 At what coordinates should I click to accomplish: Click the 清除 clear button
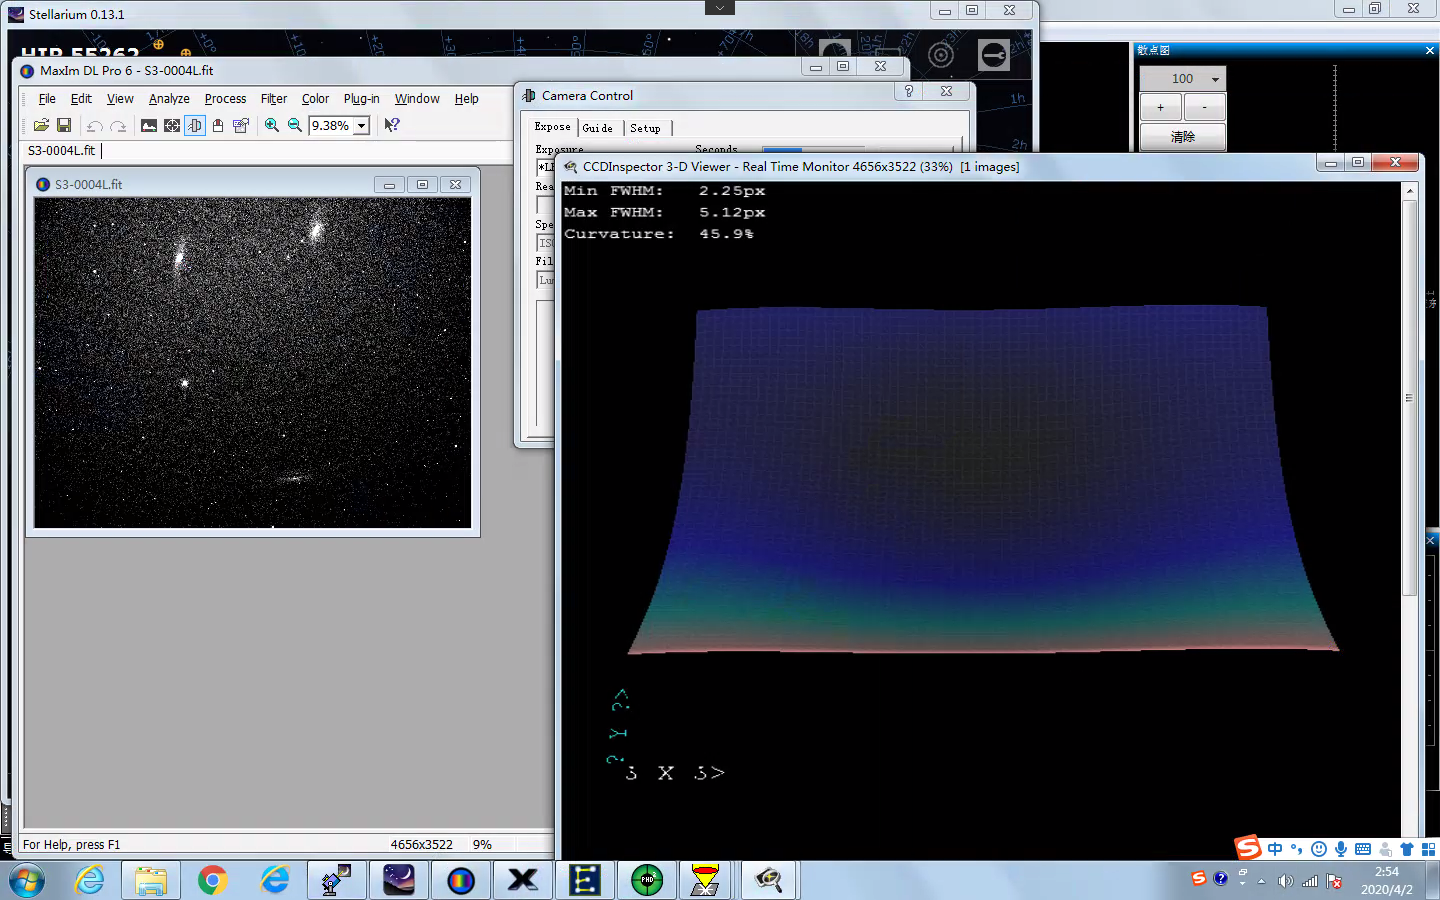coord(1183,137)
